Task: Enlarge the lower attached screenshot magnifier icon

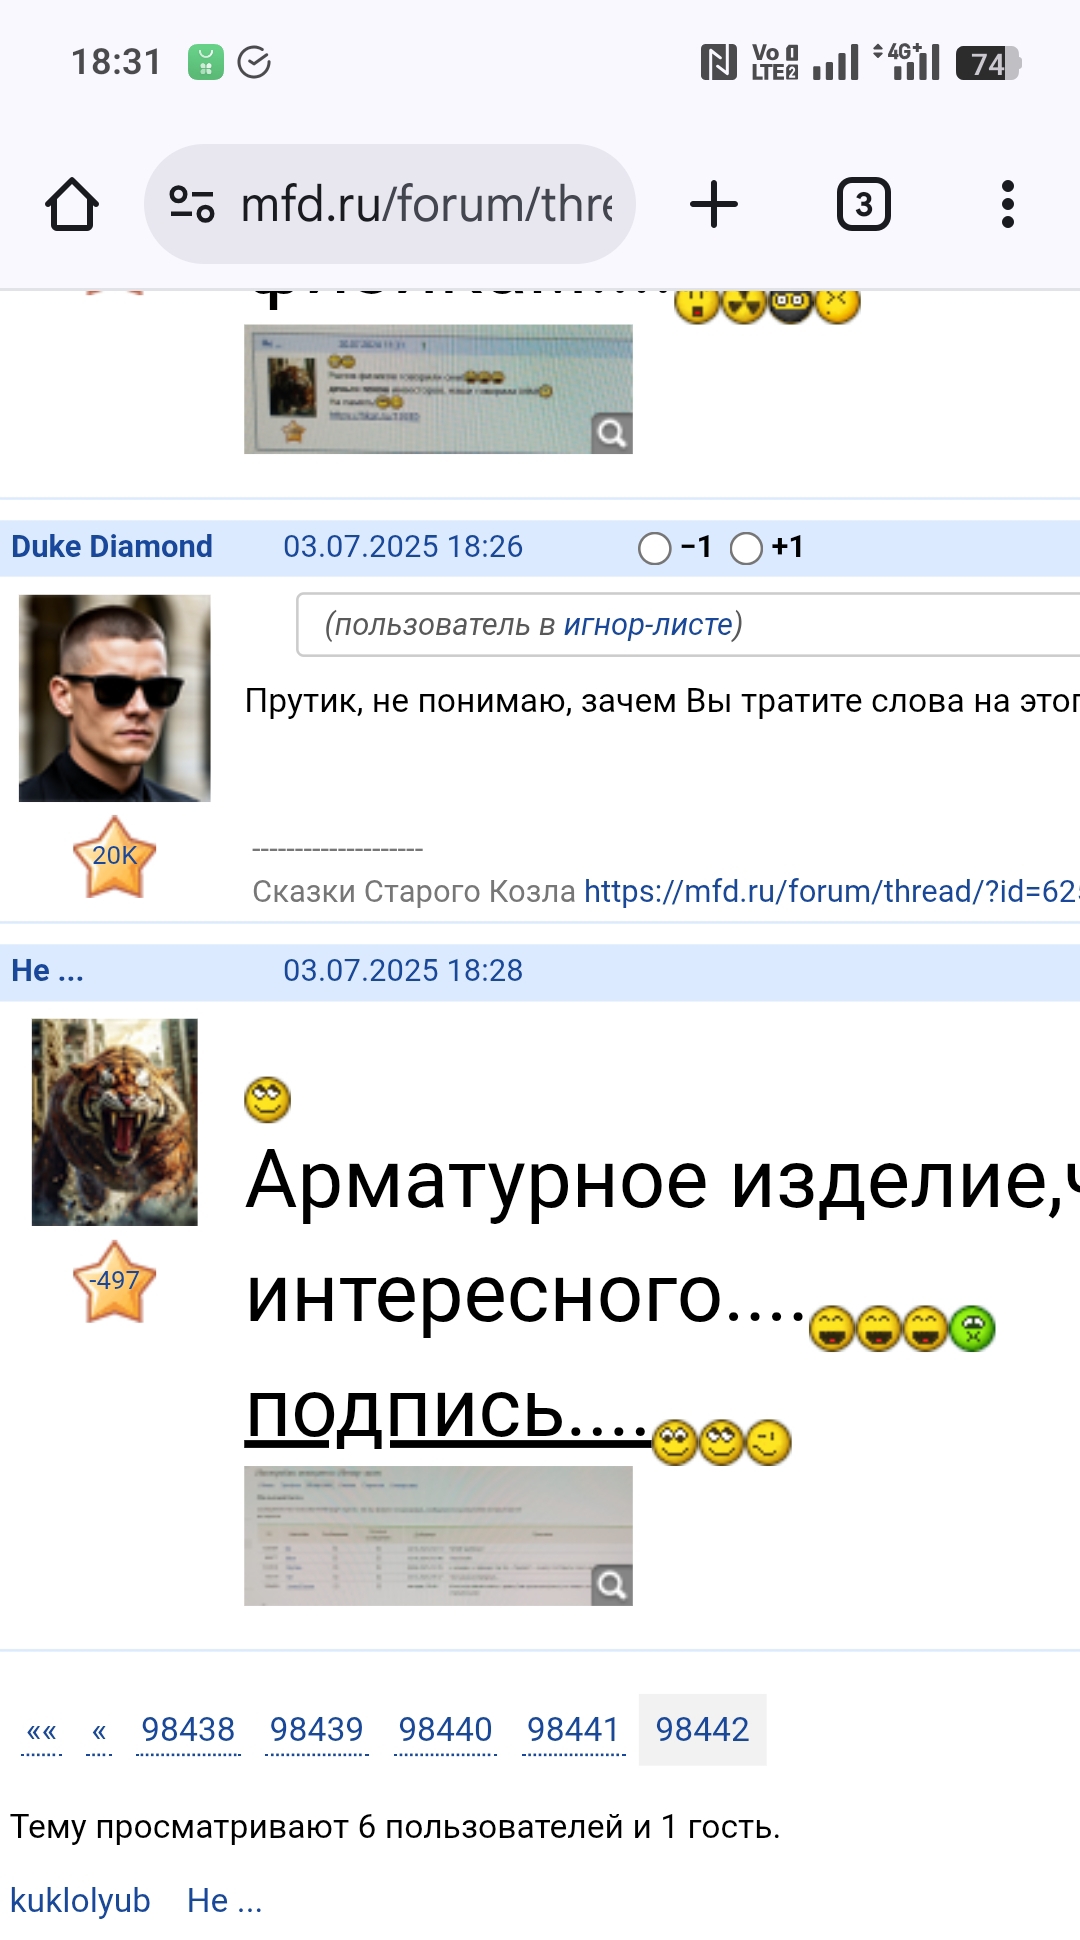Action: [611, 1585]
